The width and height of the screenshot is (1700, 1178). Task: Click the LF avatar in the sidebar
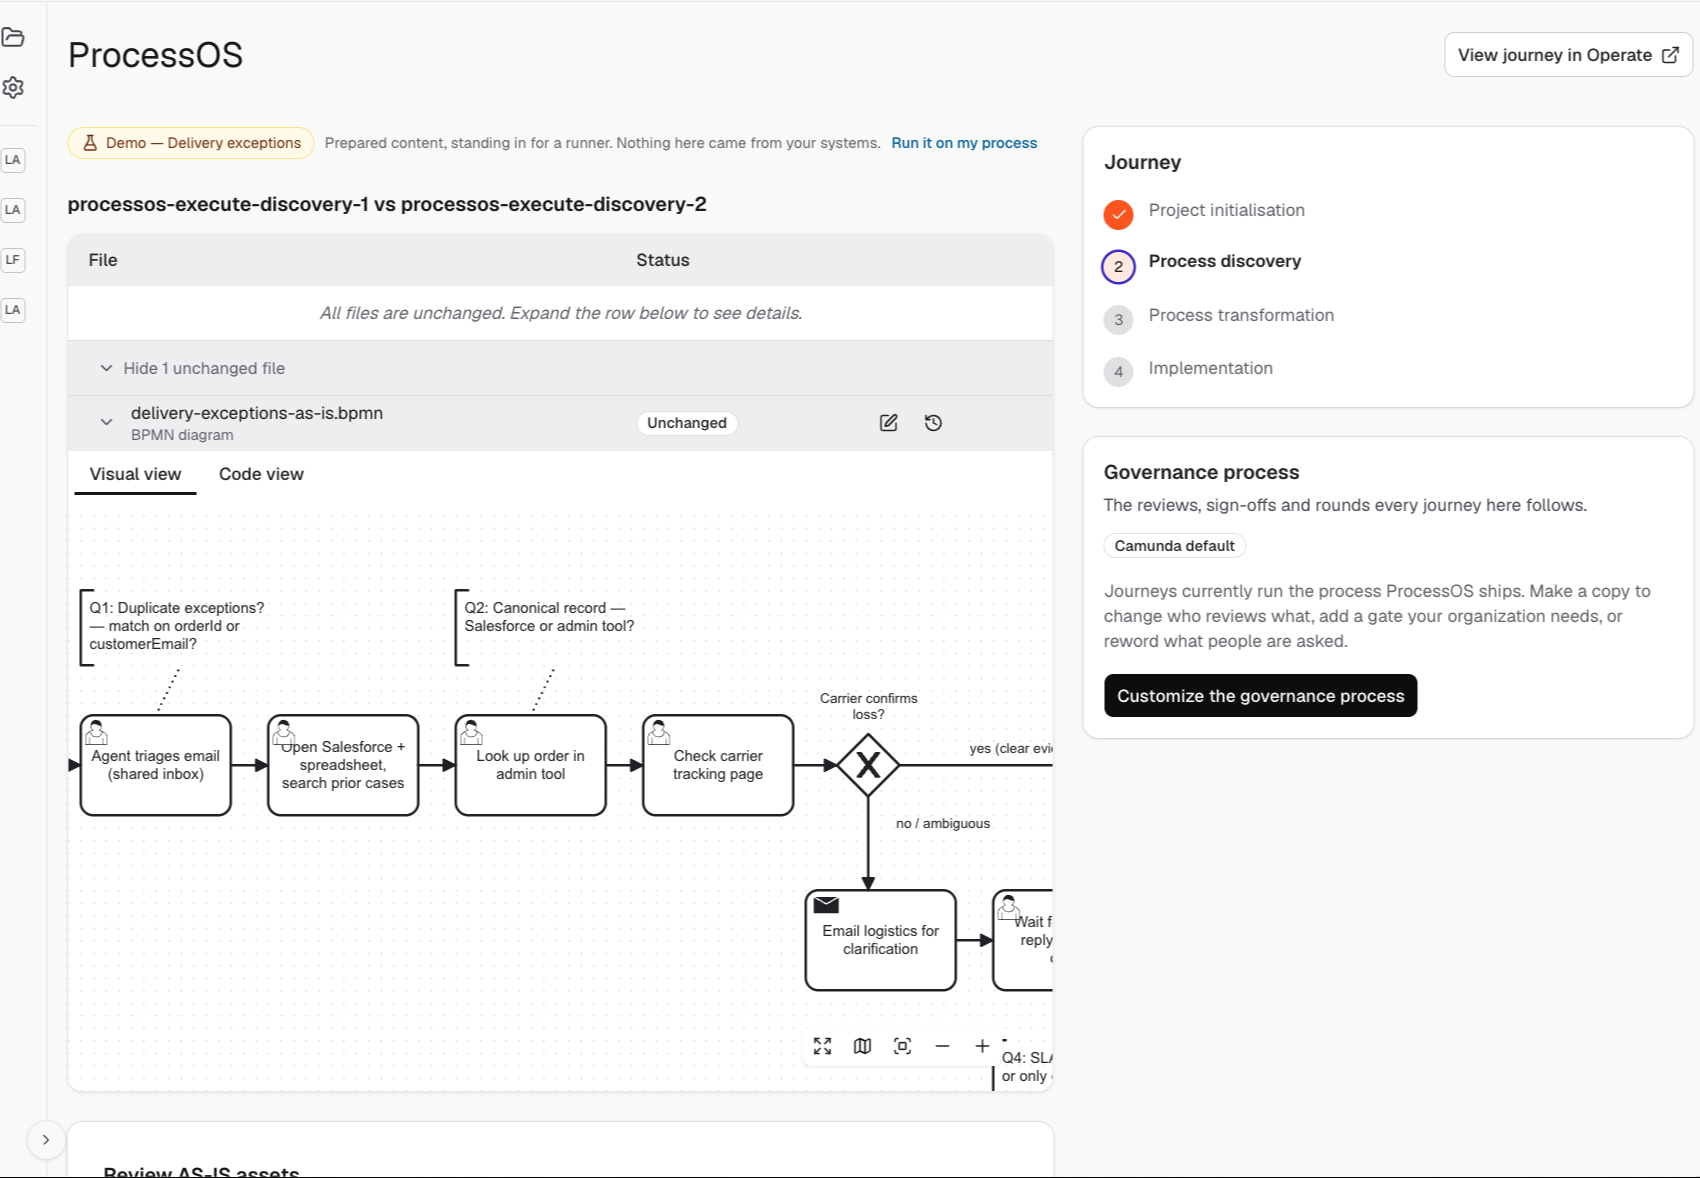pos(13,260)
